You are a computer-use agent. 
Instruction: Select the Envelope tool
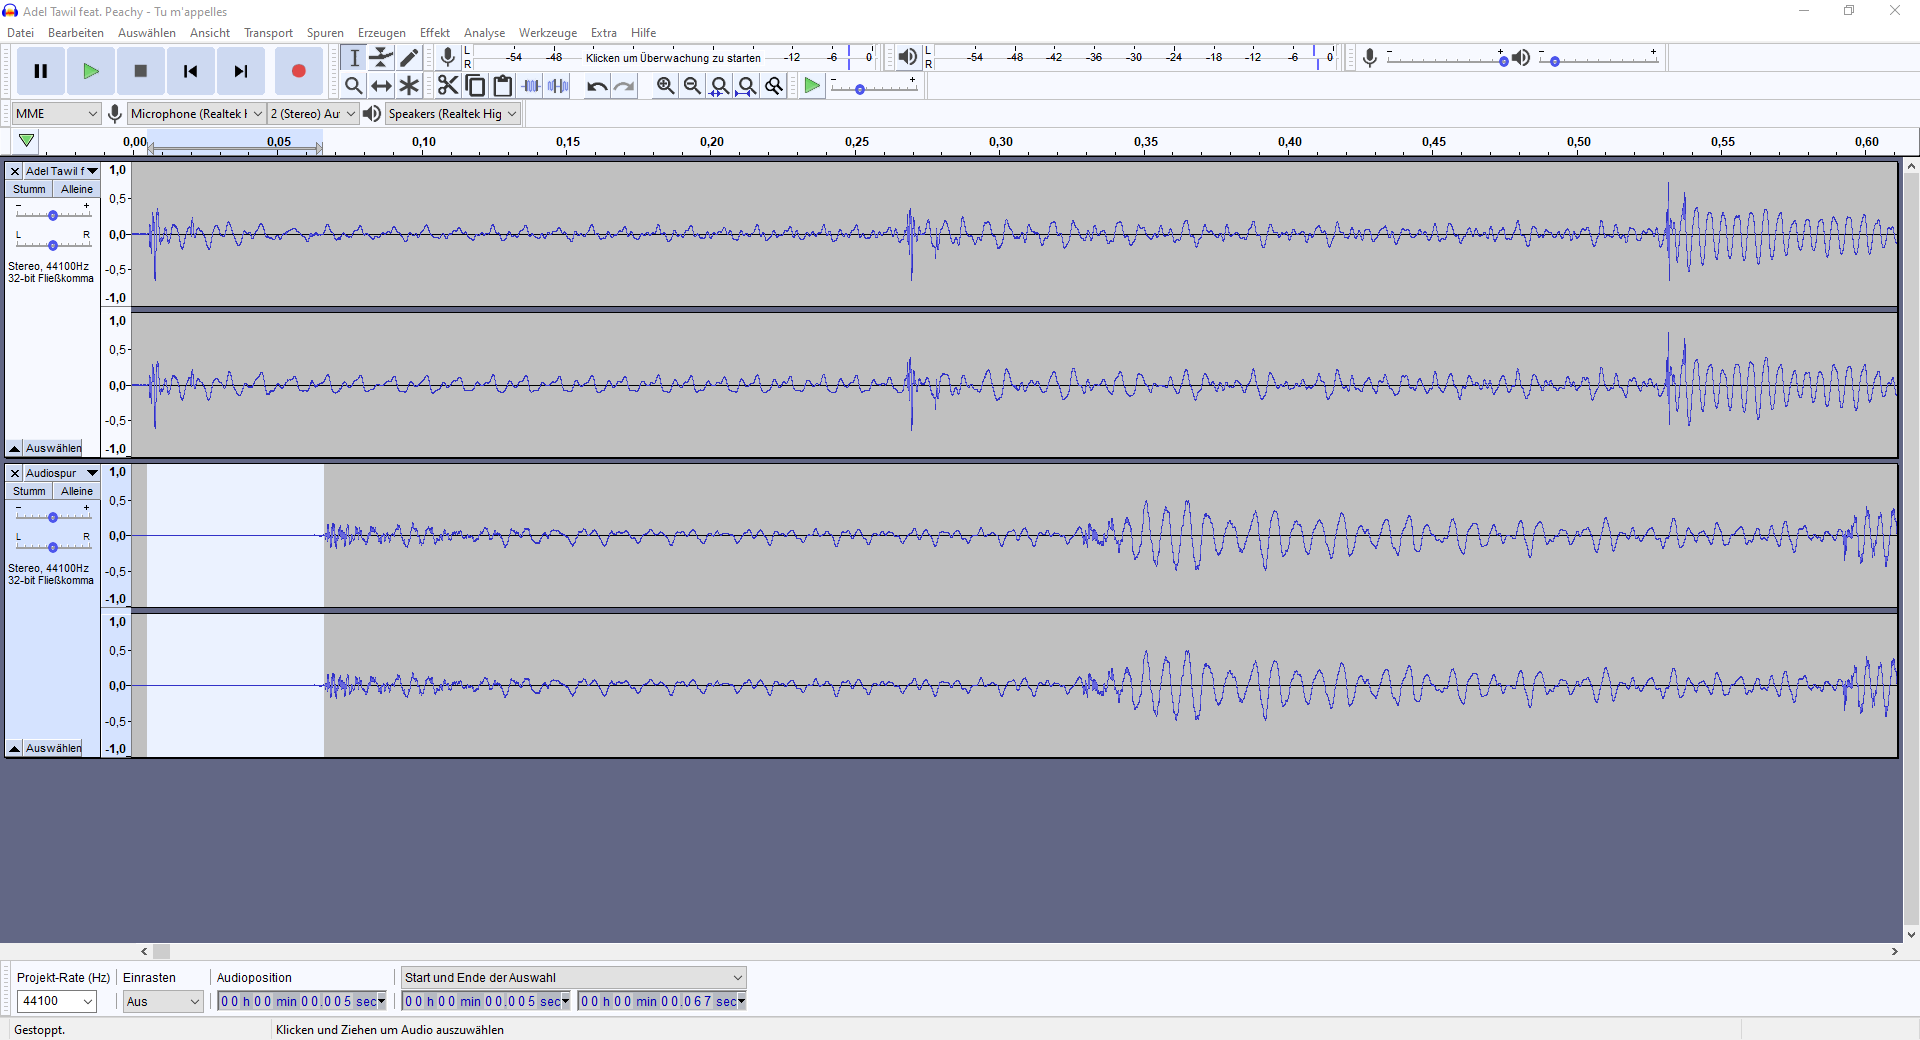[x=381, y=58]
